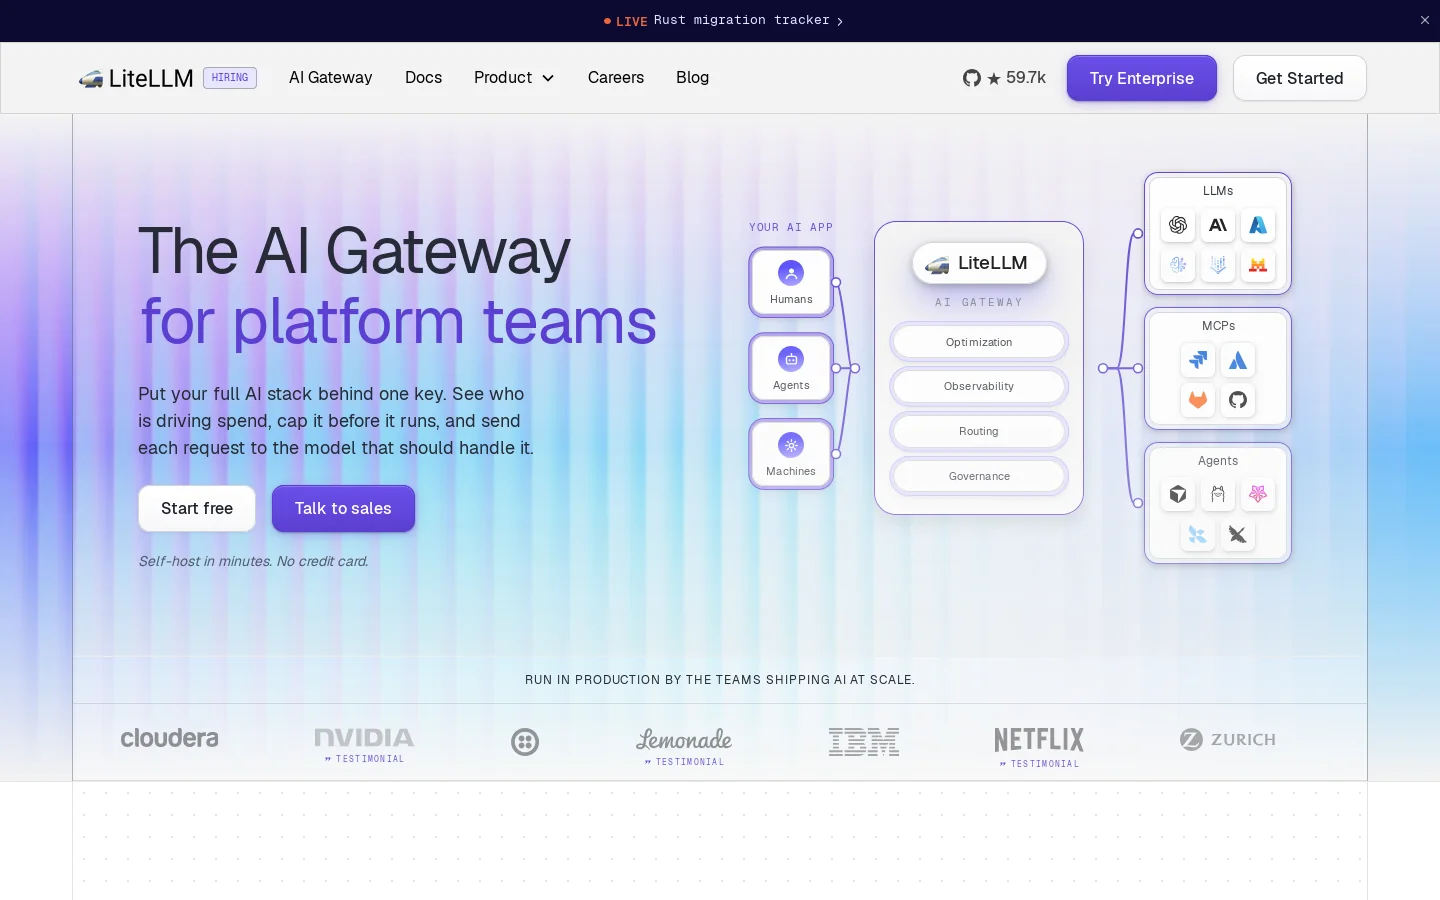Click the Cloudera logo
The width and height of the screenshot is (1440, 900).
point(169,738)
